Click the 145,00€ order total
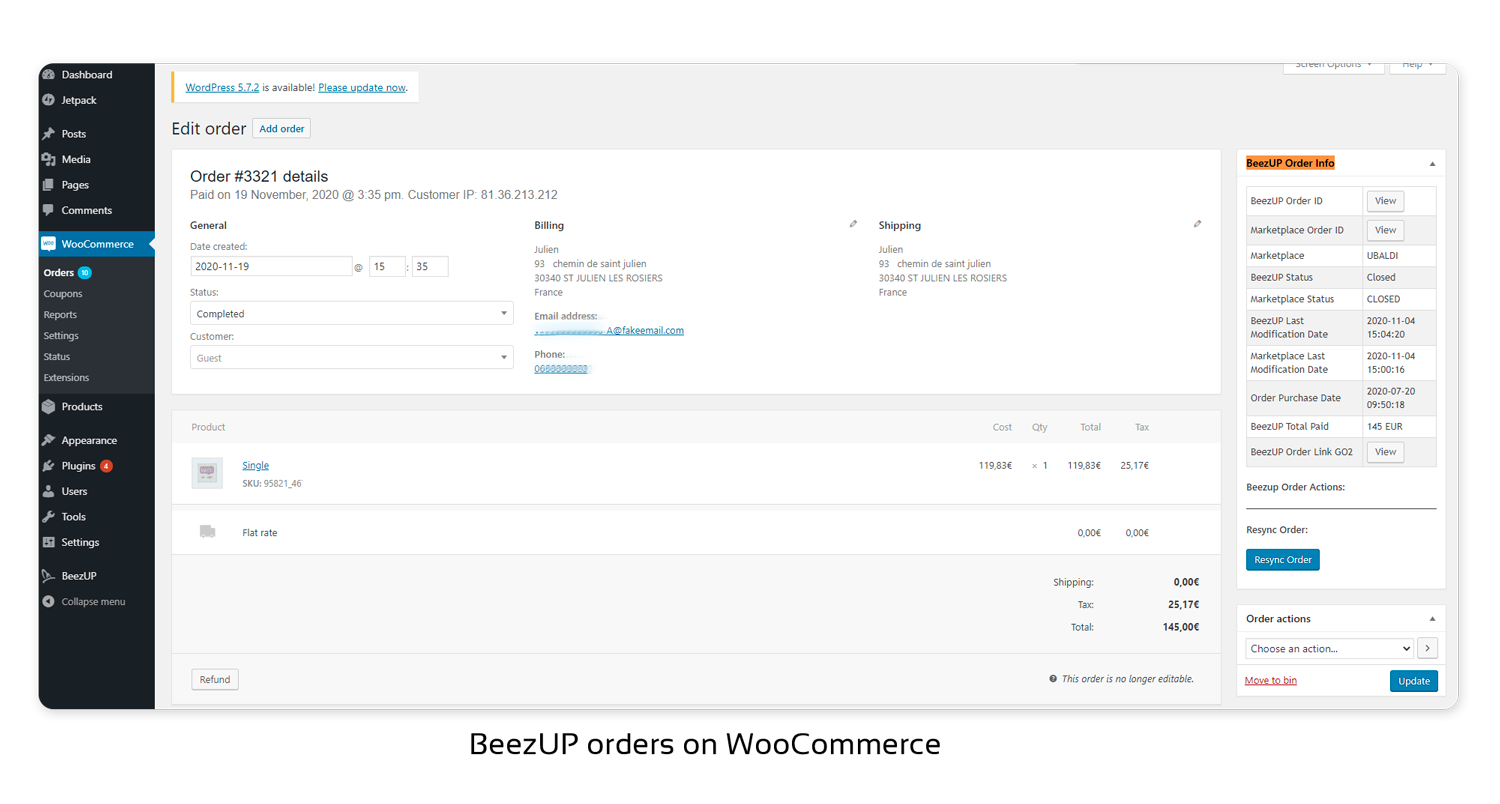Image resolution: width=1500 pixels, height=804 pixels. point(1179,627)
